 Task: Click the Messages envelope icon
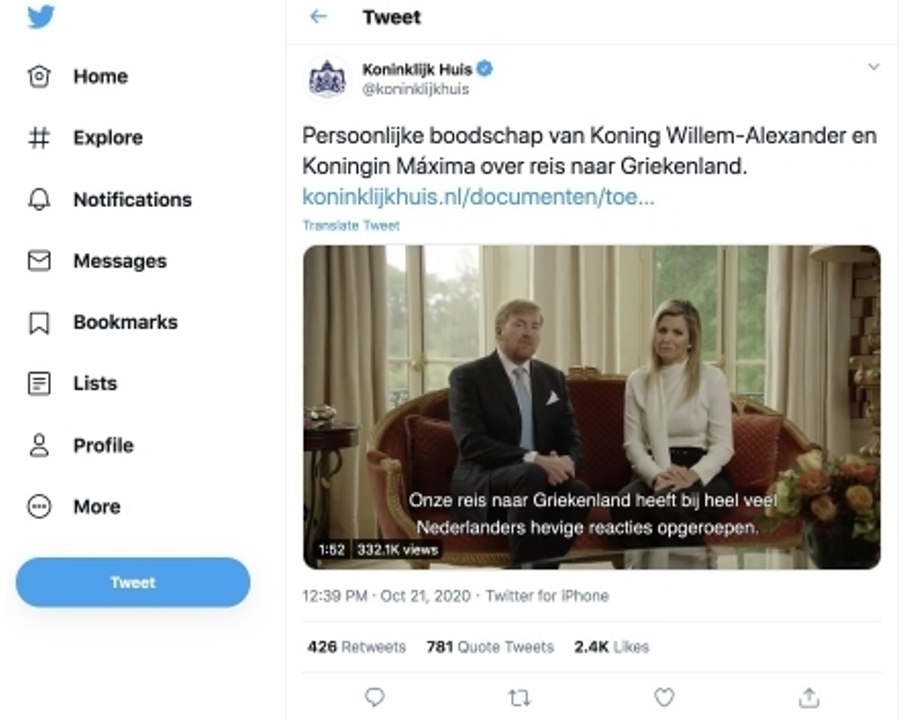click(39, 261)
